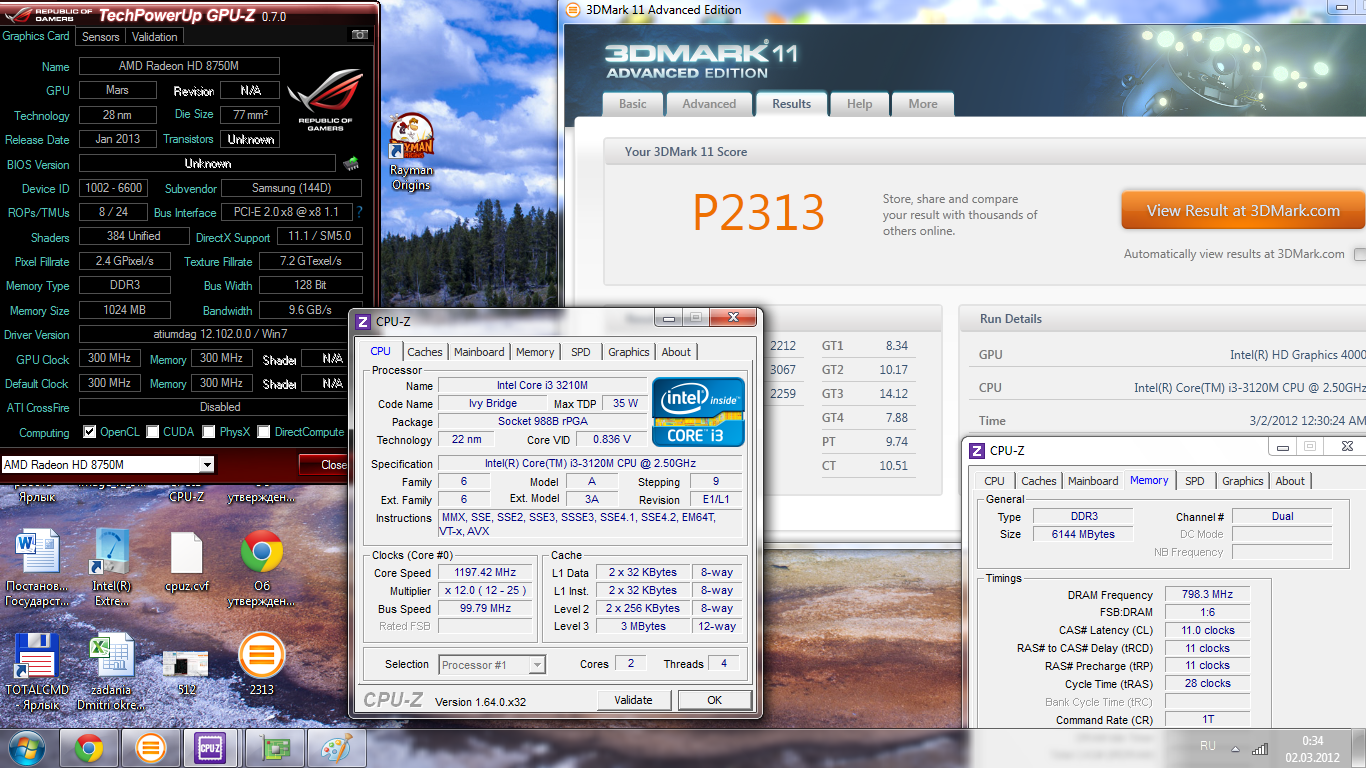
Task: Select the cpuz.cvf file on desktop
Action: [x=187, y=562]
